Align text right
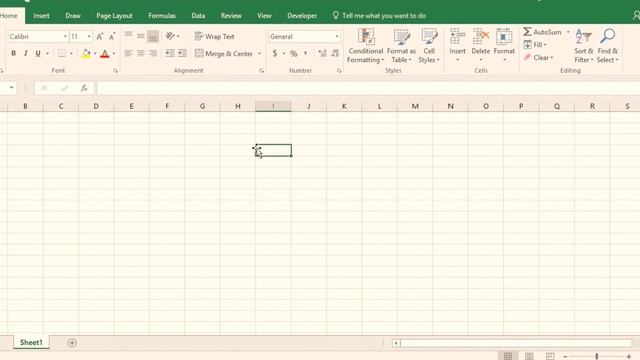The height and width of the screenshot is (360, 640). 153,53
